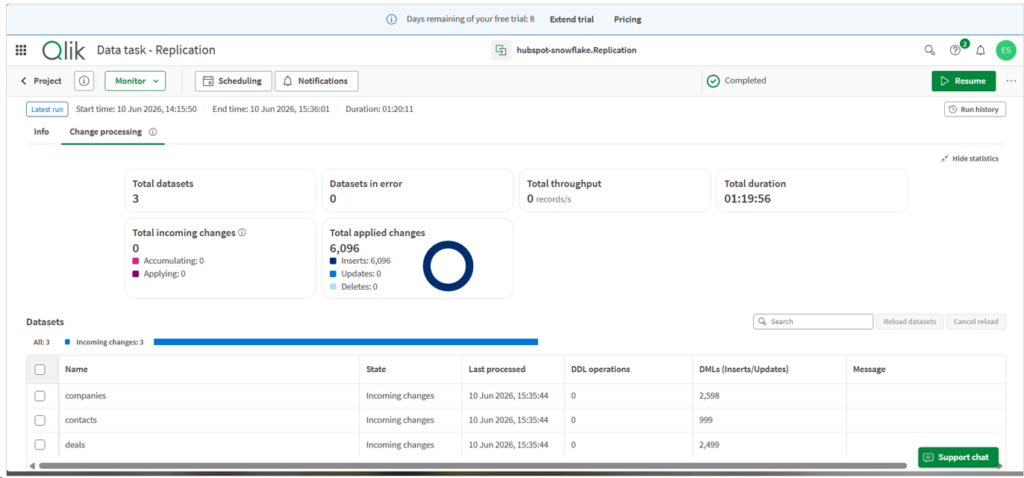The image size is (1024, 478).
Task: Open Scheduling settings
Action: coord(232,81)
